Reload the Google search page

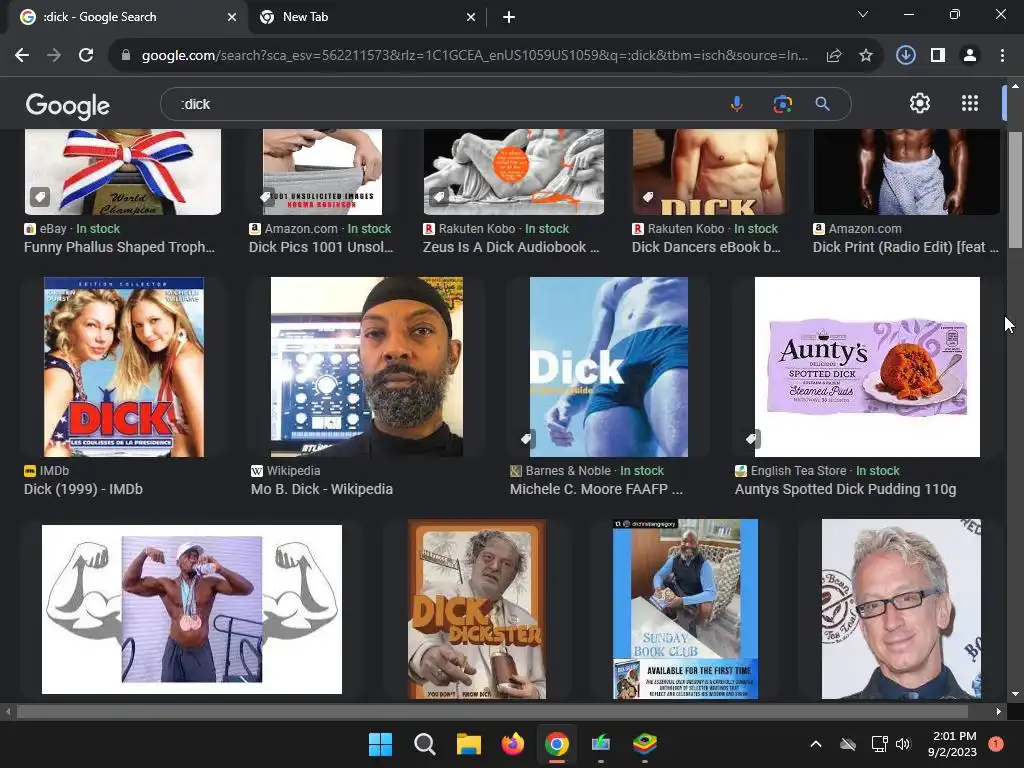(x=86, y=56)
